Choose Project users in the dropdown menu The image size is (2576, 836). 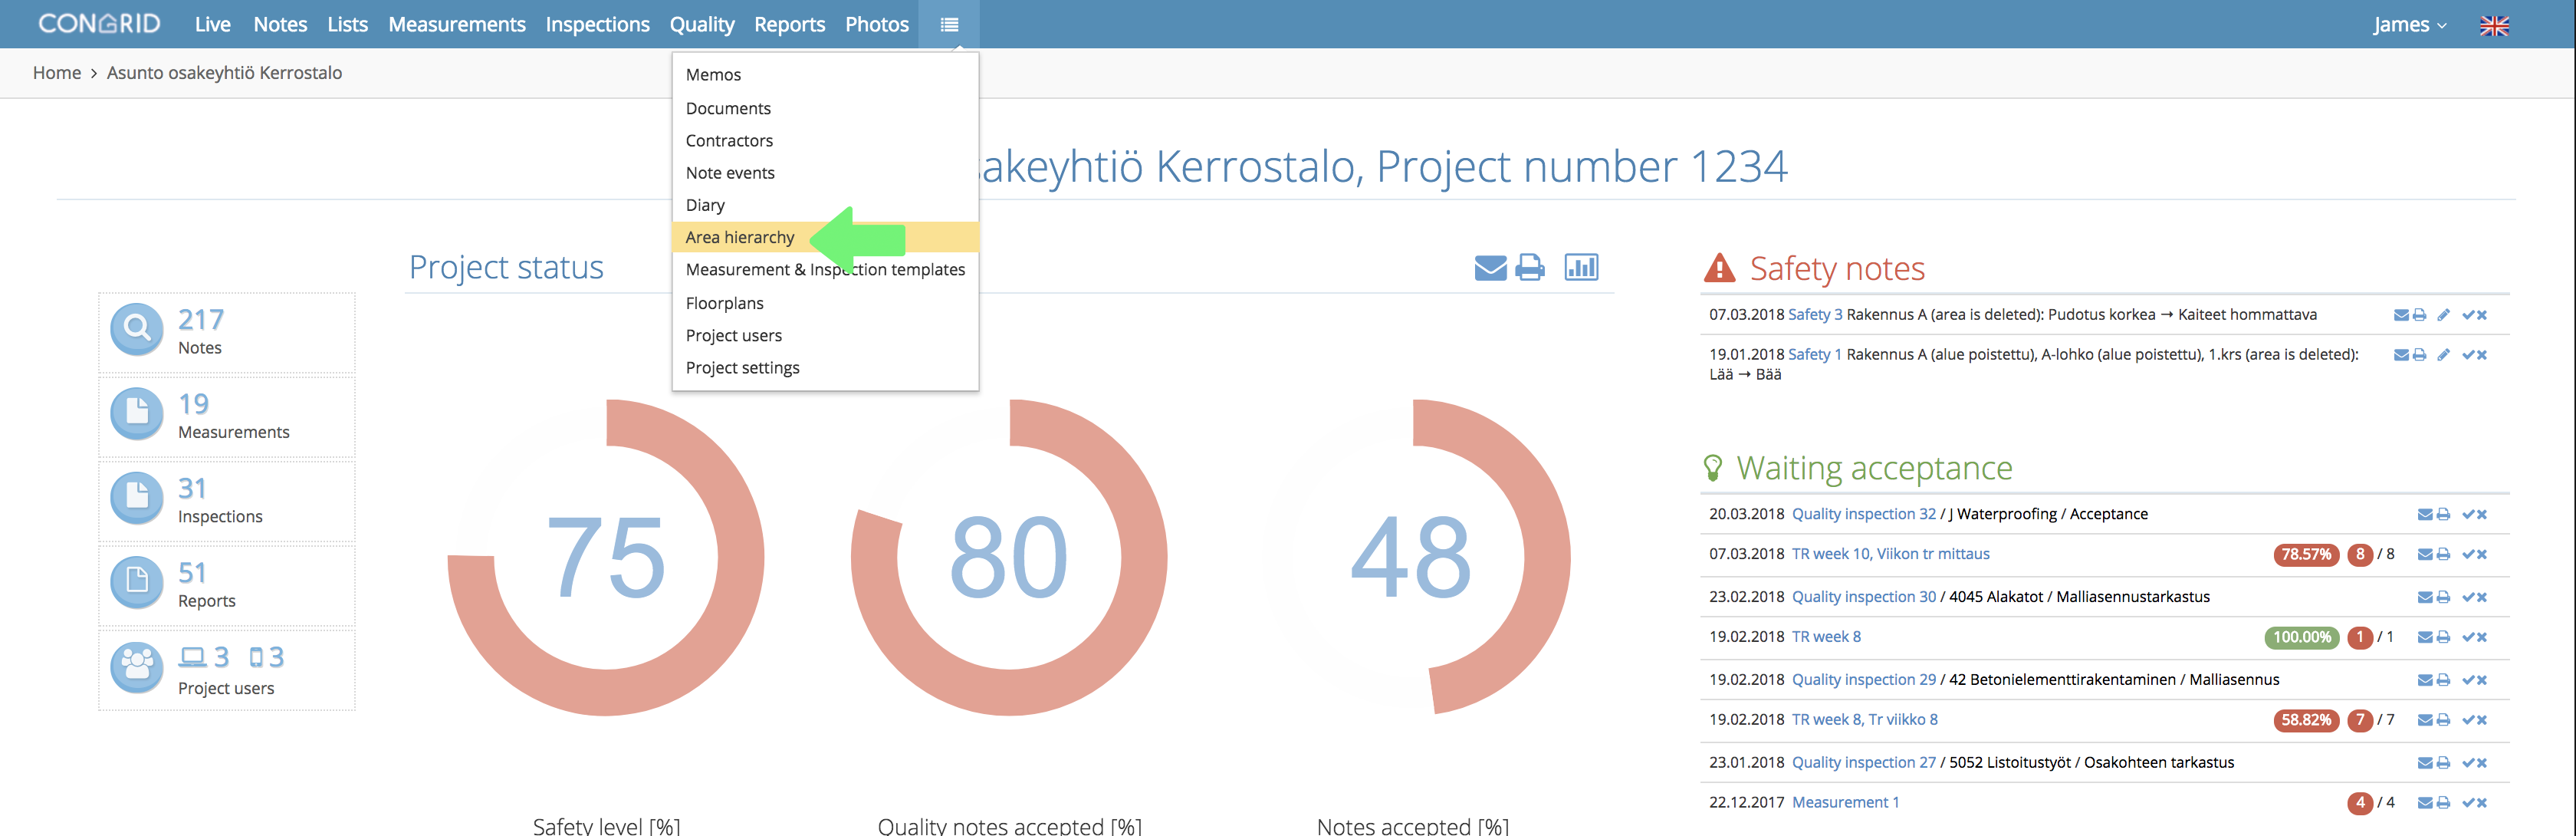825,336
